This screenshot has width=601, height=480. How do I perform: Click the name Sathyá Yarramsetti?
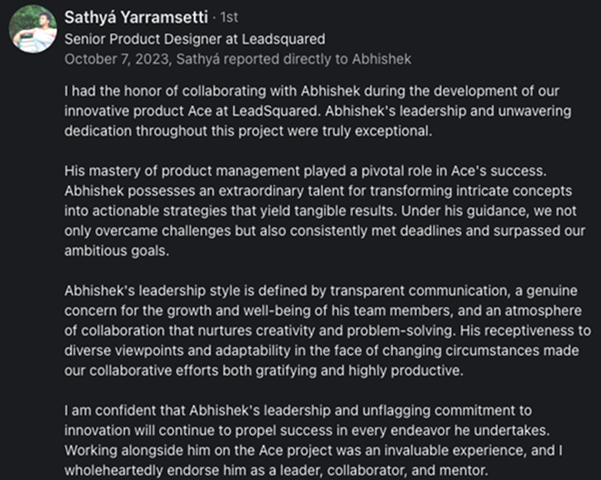136,17
